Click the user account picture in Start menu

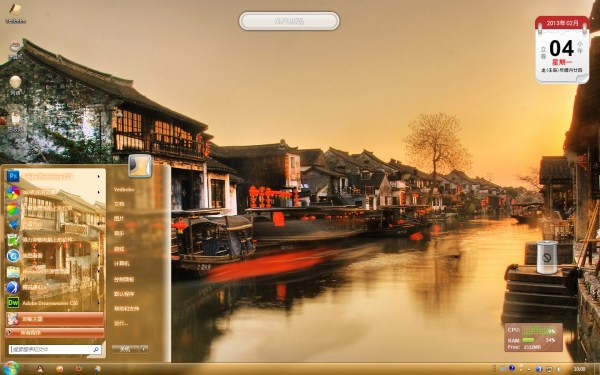(x=140, y=166)
